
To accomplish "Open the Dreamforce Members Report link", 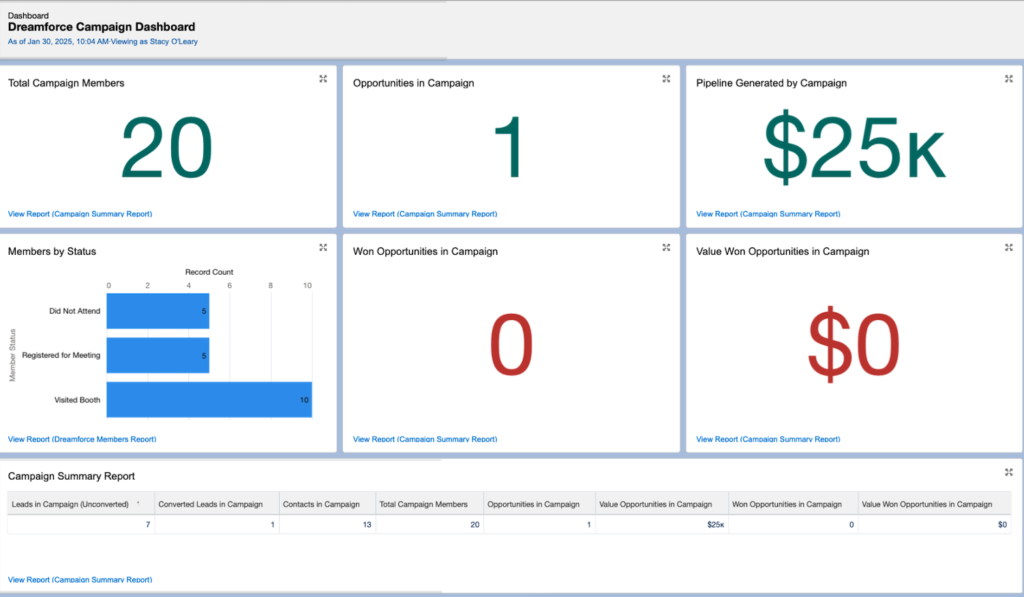I will coord(82,439).
